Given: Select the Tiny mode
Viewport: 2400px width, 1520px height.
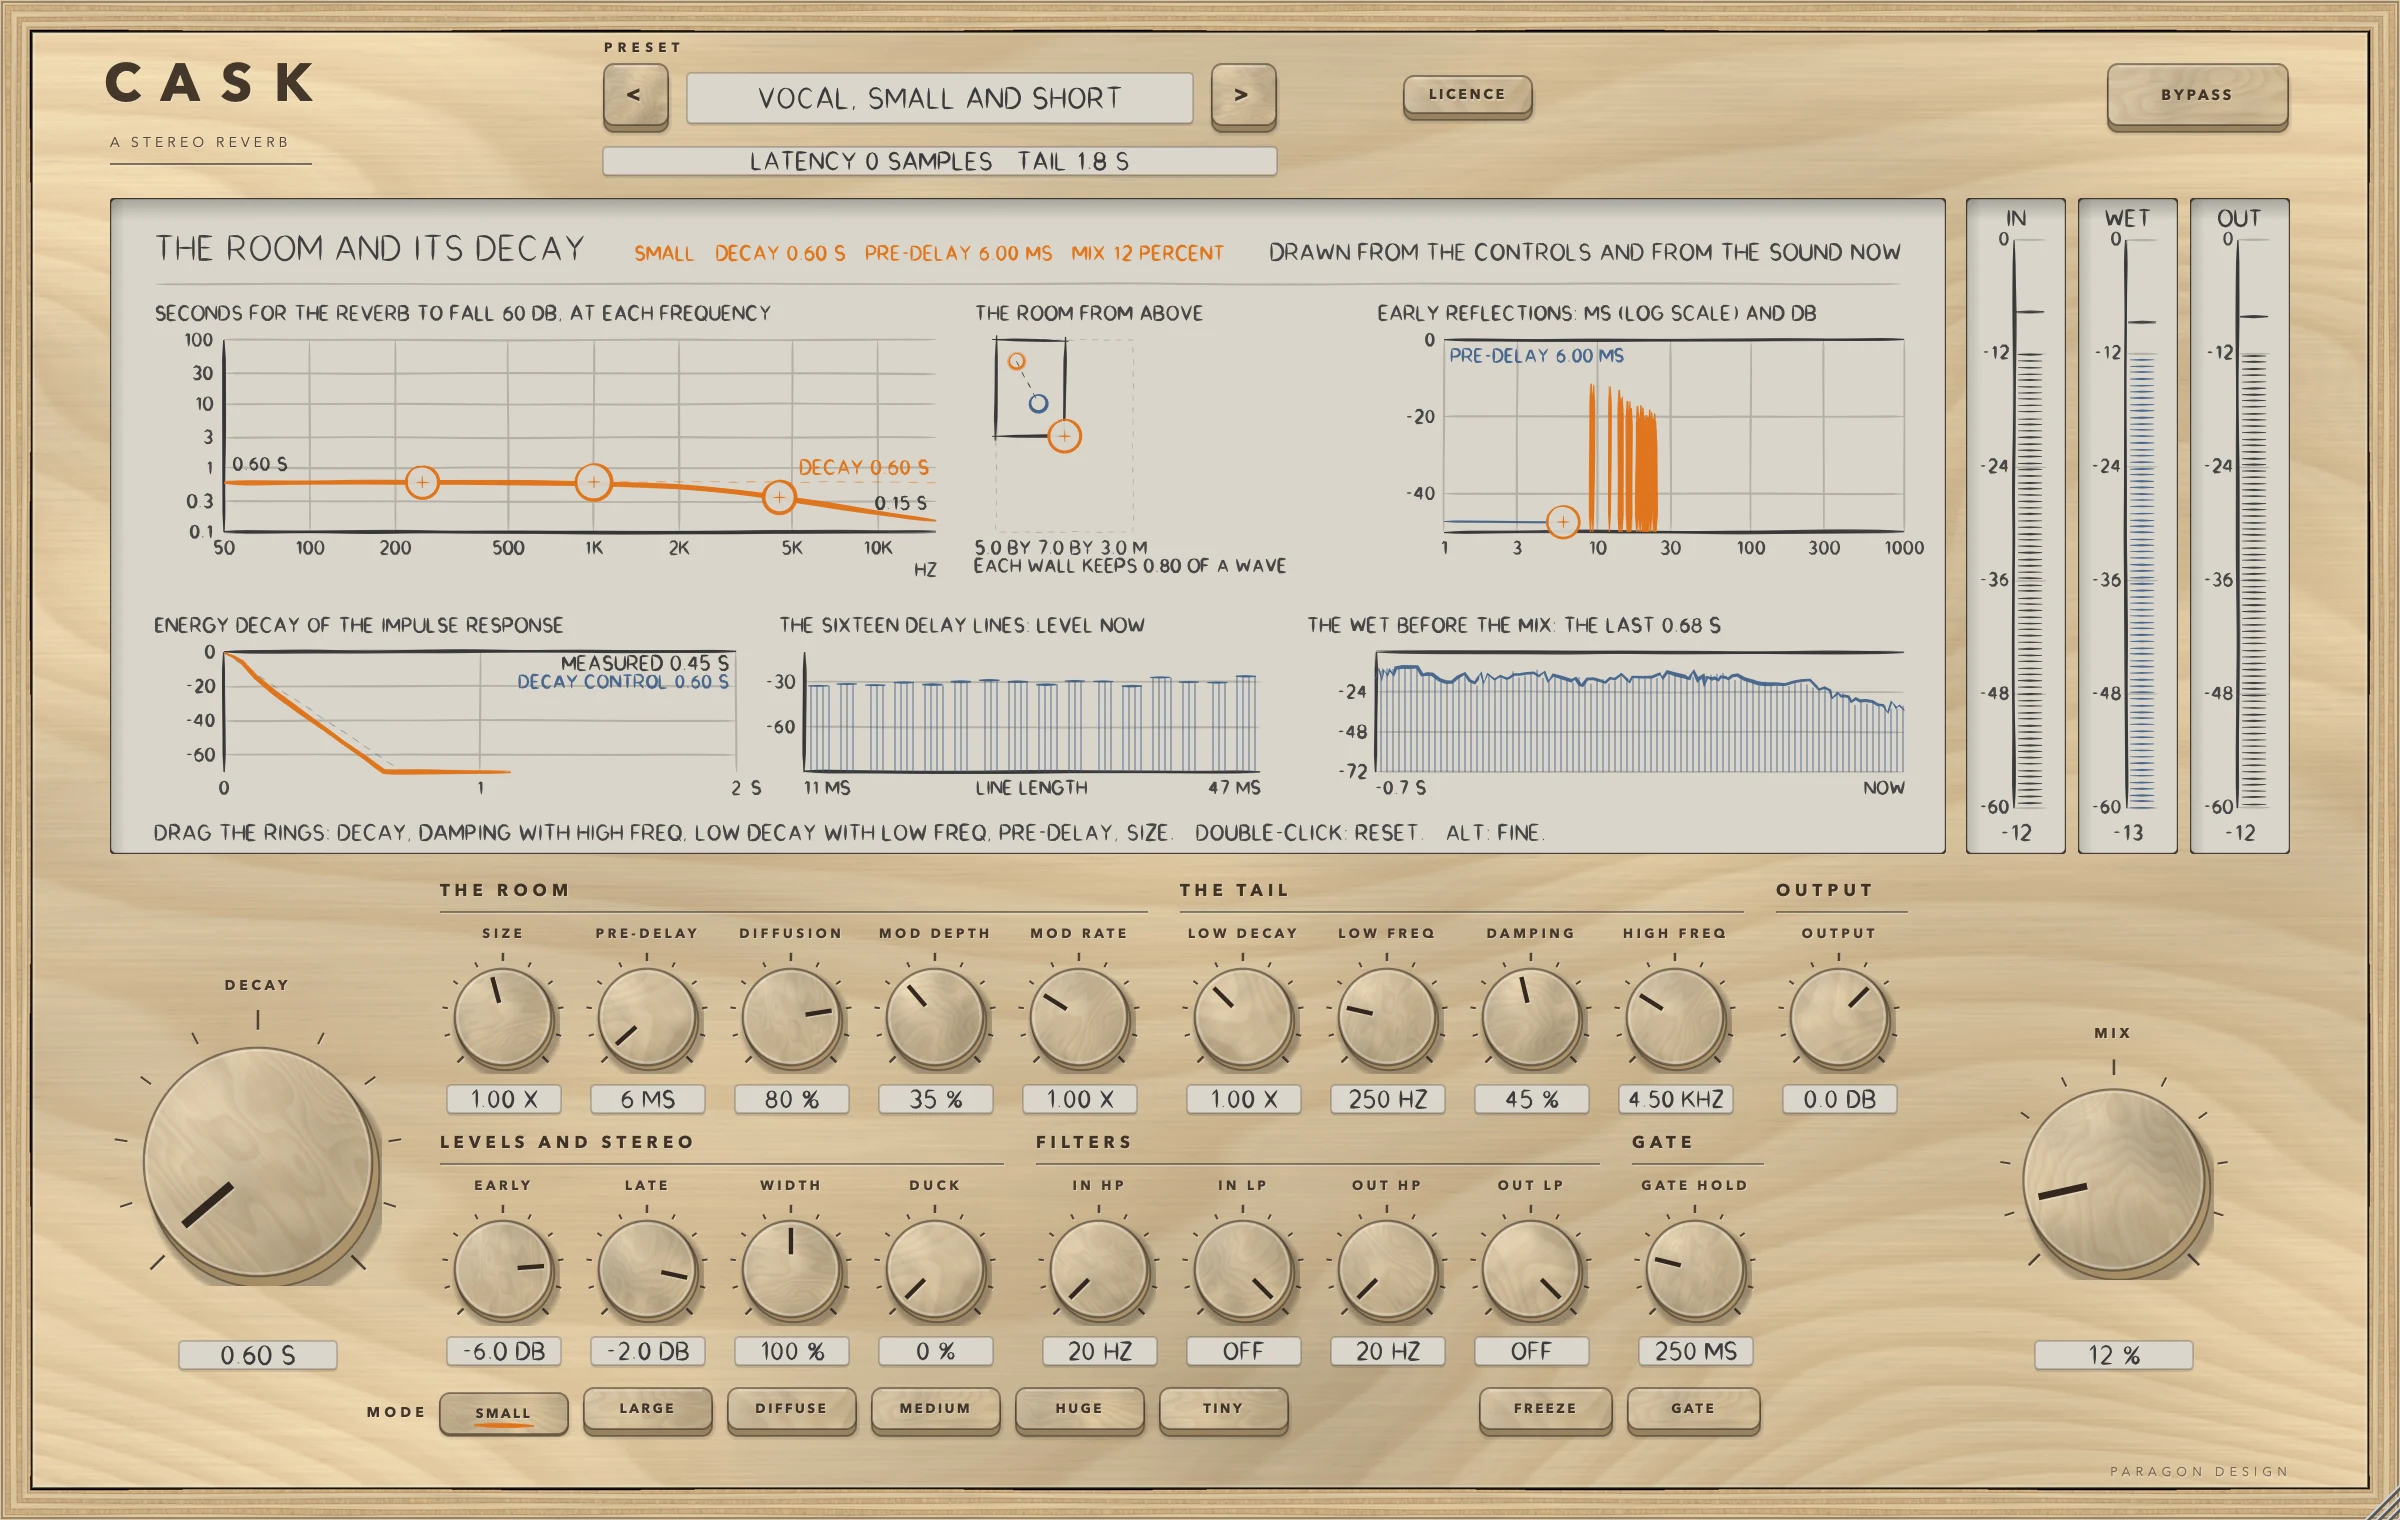Looking at the screenshot, I should 1223,1409.
